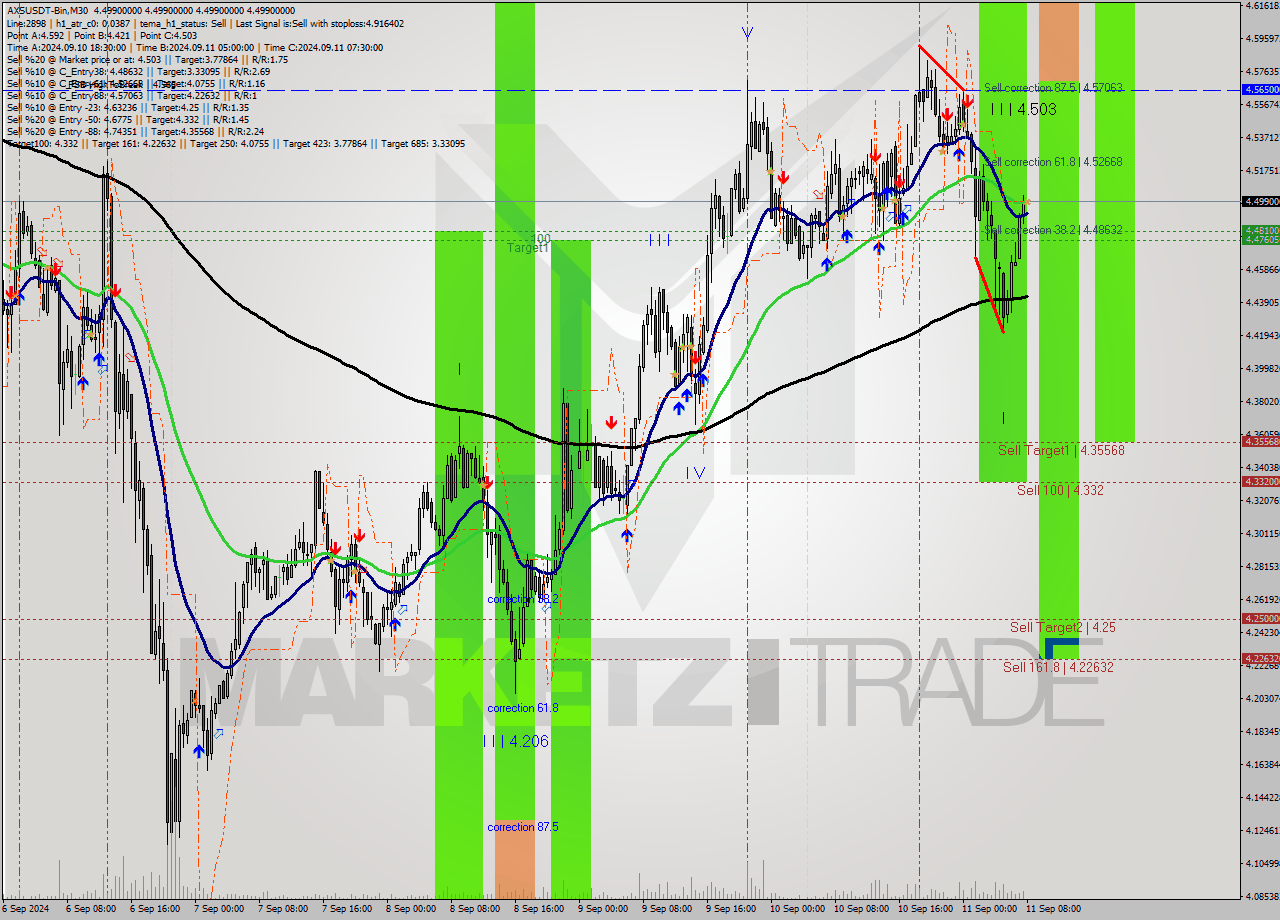Click 'Sell correction 87.5 | 4.57063' label
1280x920 pixels.
[x=1053, y=88]
